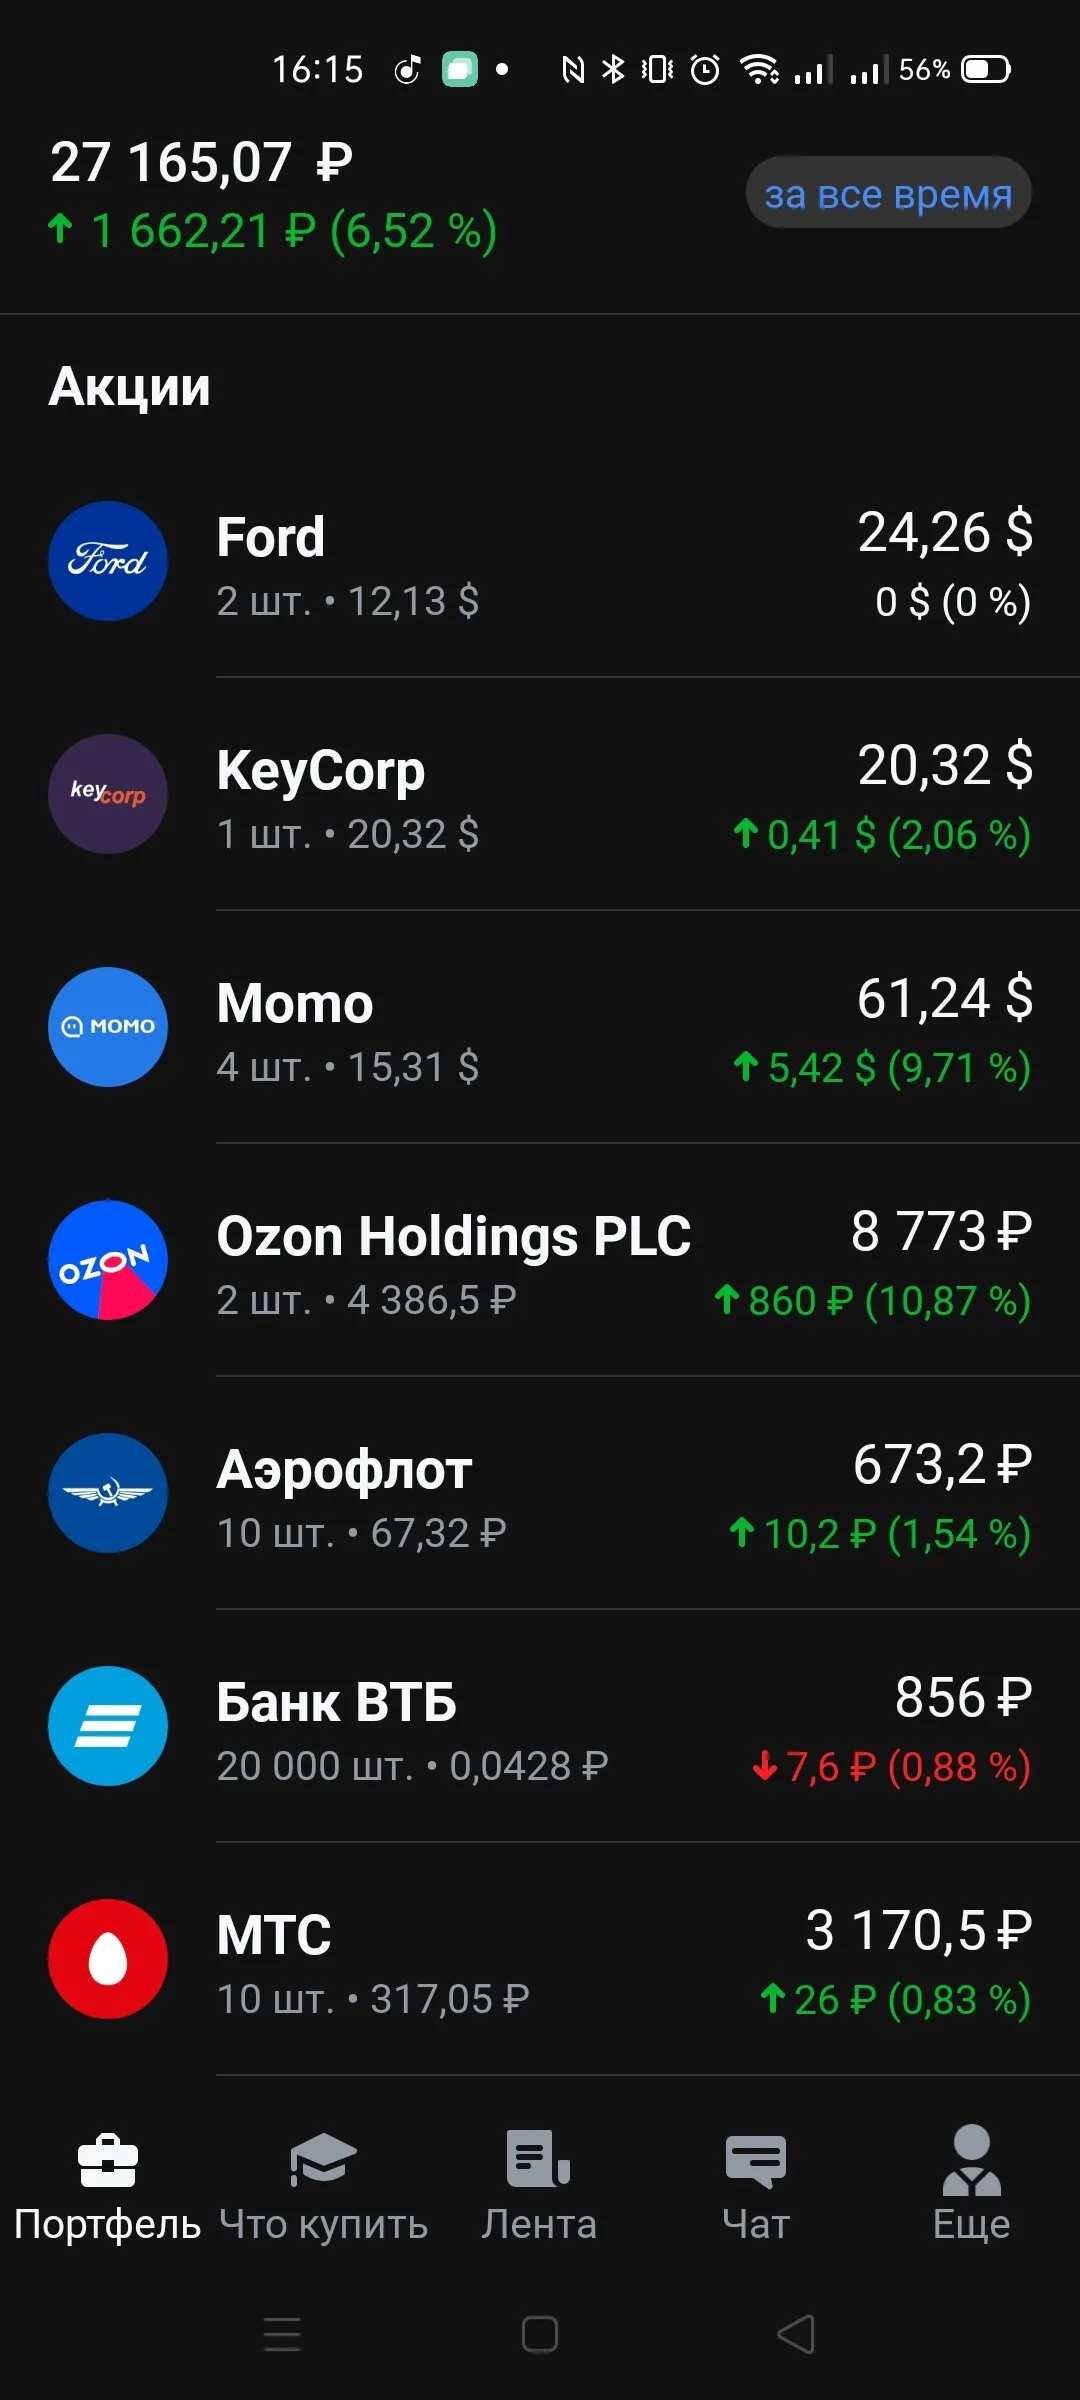
Task: Tap the Android back navigation button
Action: click(x=796, y=2335)
